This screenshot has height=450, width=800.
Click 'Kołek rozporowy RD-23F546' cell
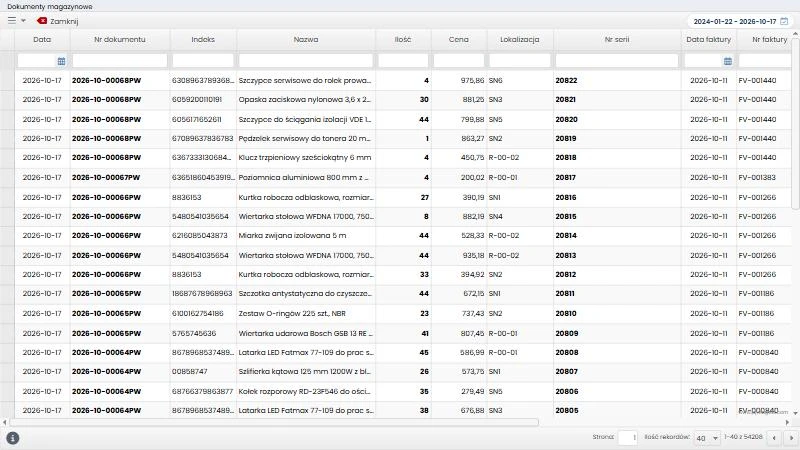305,391
